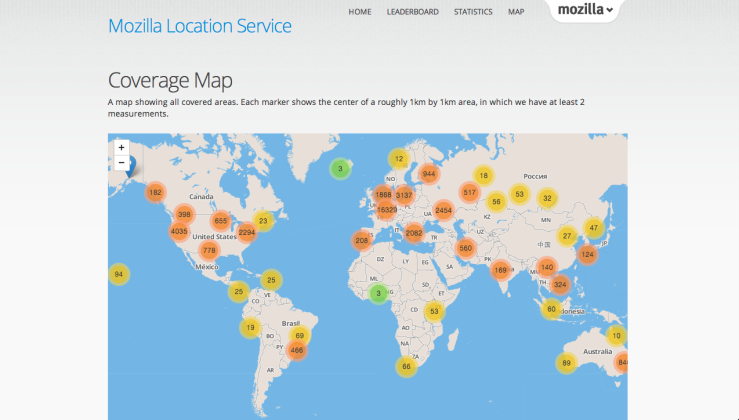This screenshot has height=420, width=739.
Task: Open the LEADERBOARD navigation item
Action: pos(412,12)
